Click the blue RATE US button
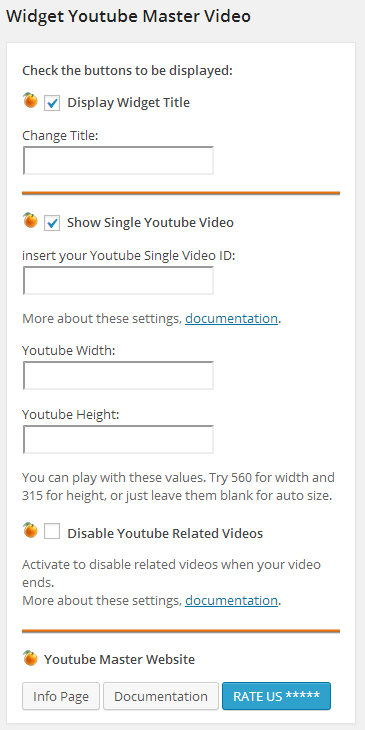365x730 pixels. point(277,696)
